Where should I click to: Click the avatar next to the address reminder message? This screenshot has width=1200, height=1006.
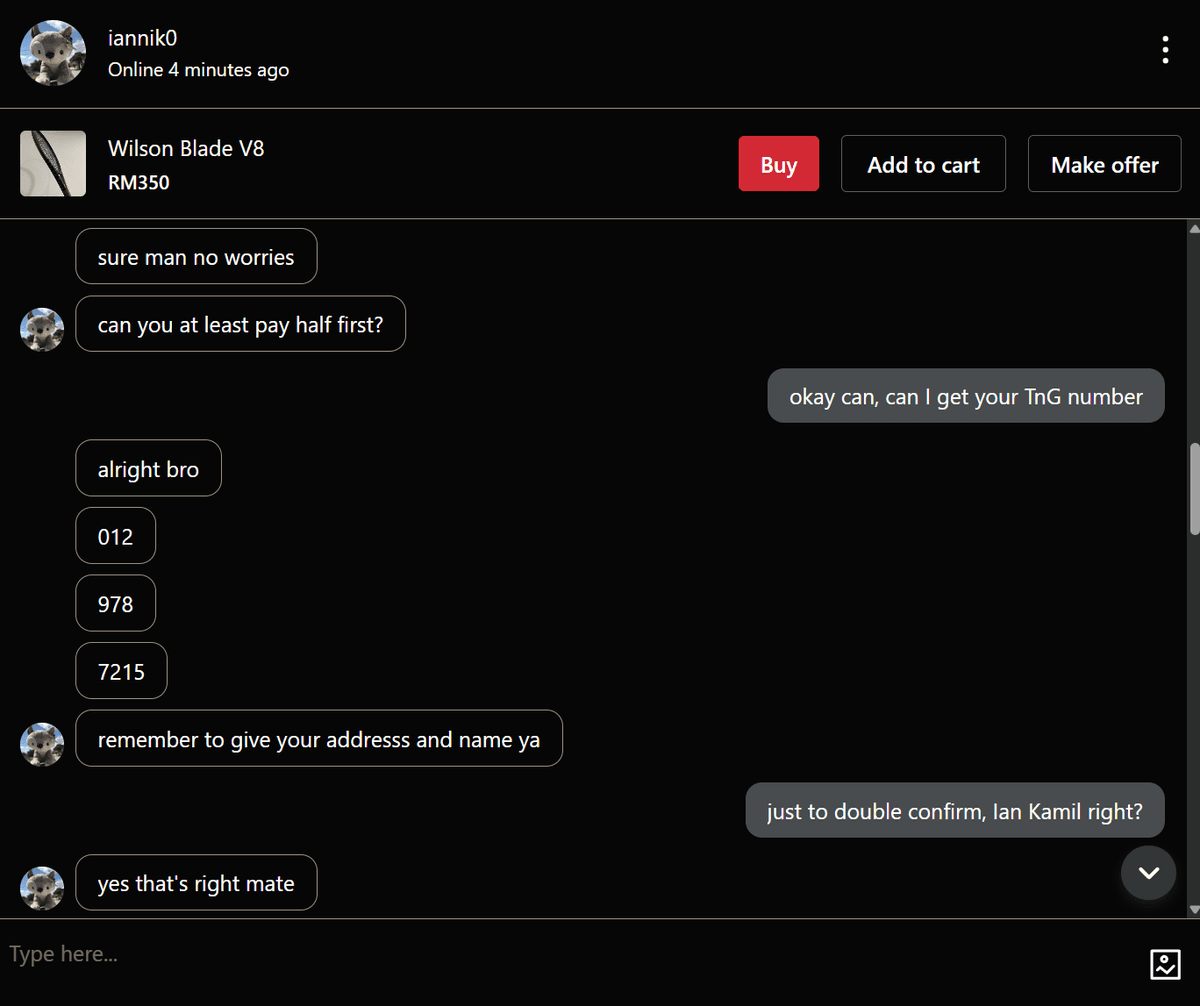pos(42,744)
